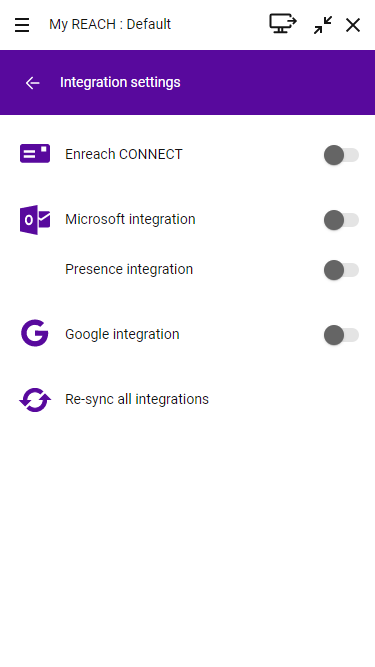
Task: Enable the Enreach CONNECT toggle
Action: (x=341, y=155)
